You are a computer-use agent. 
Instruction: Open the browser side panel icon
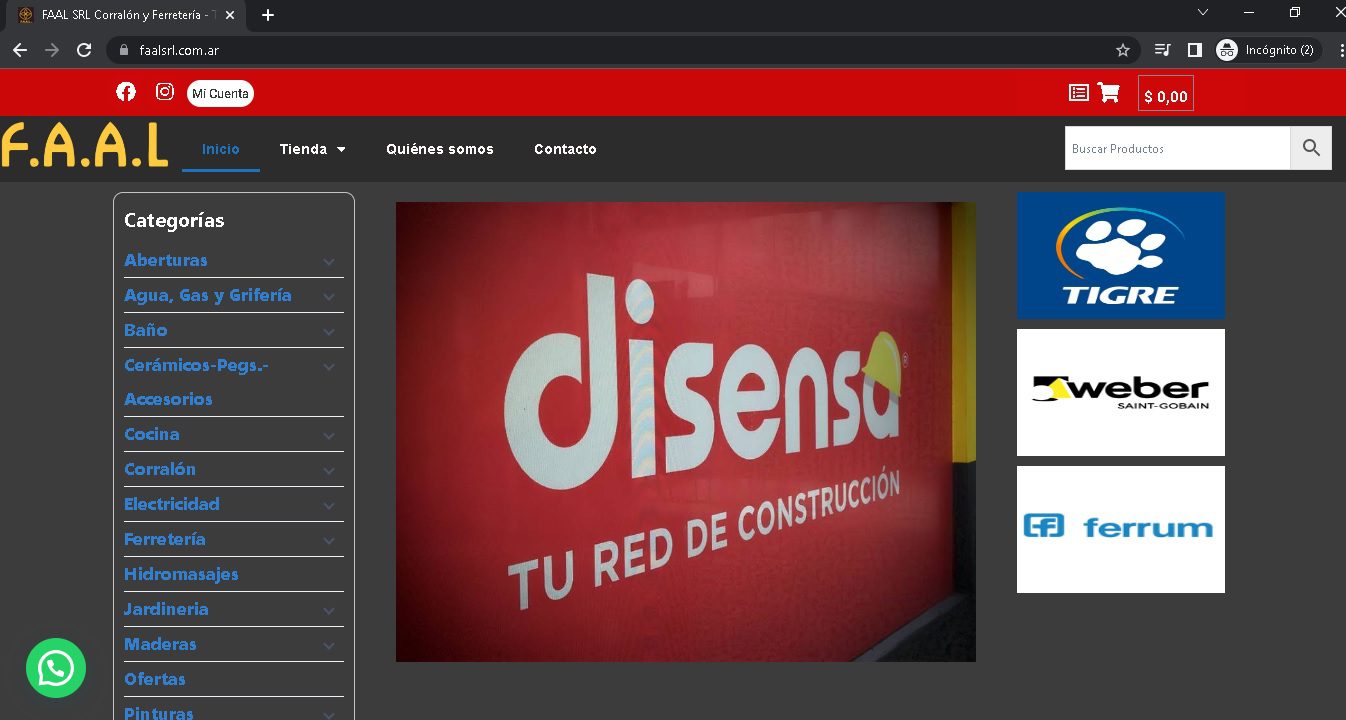(x=1194, y=50)
